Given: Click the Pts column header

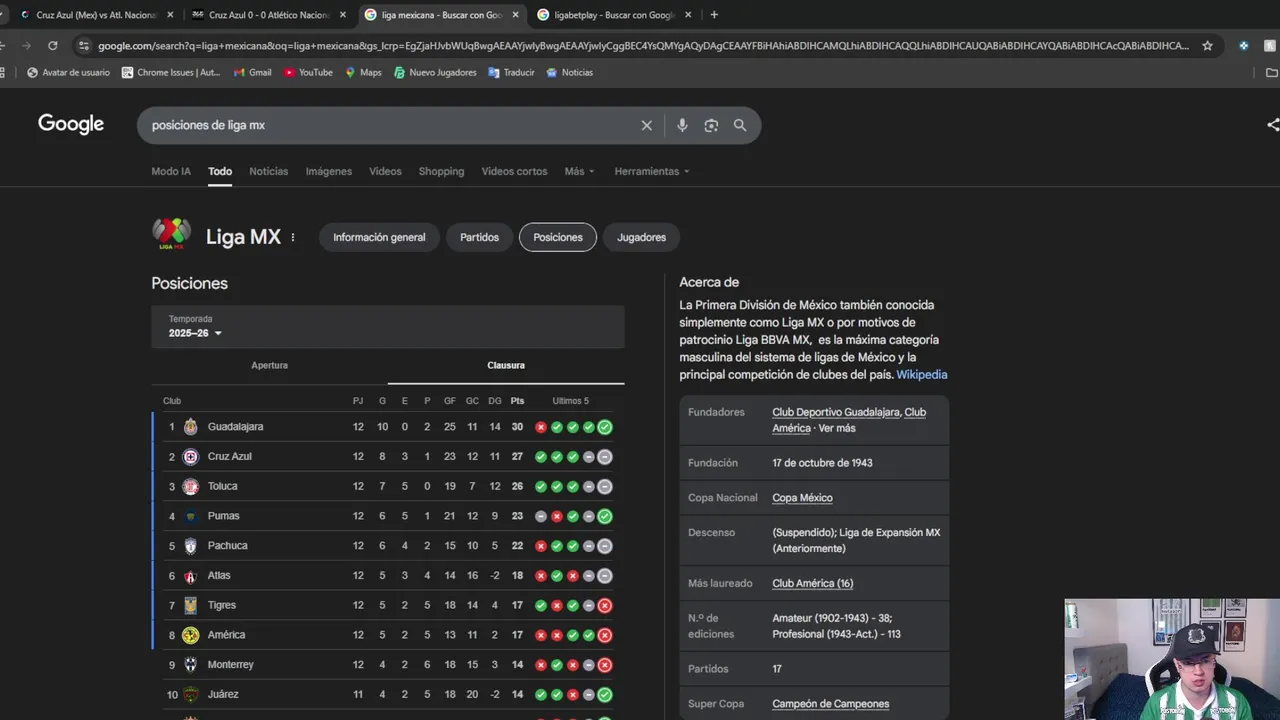Looking at the screenshot, I should point(517,401).
